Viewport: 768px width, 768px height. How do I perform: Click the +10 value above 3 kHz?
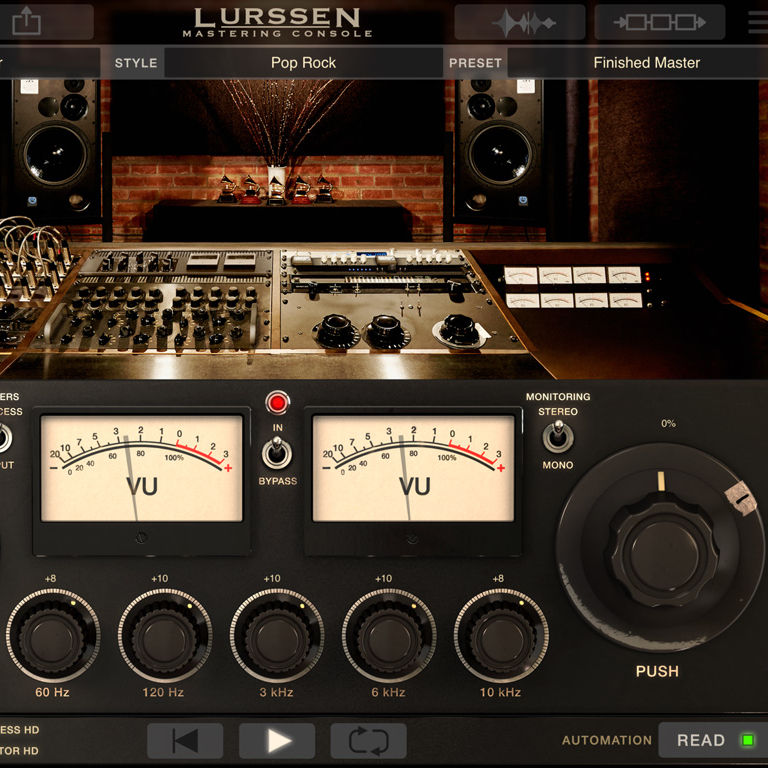272,578
